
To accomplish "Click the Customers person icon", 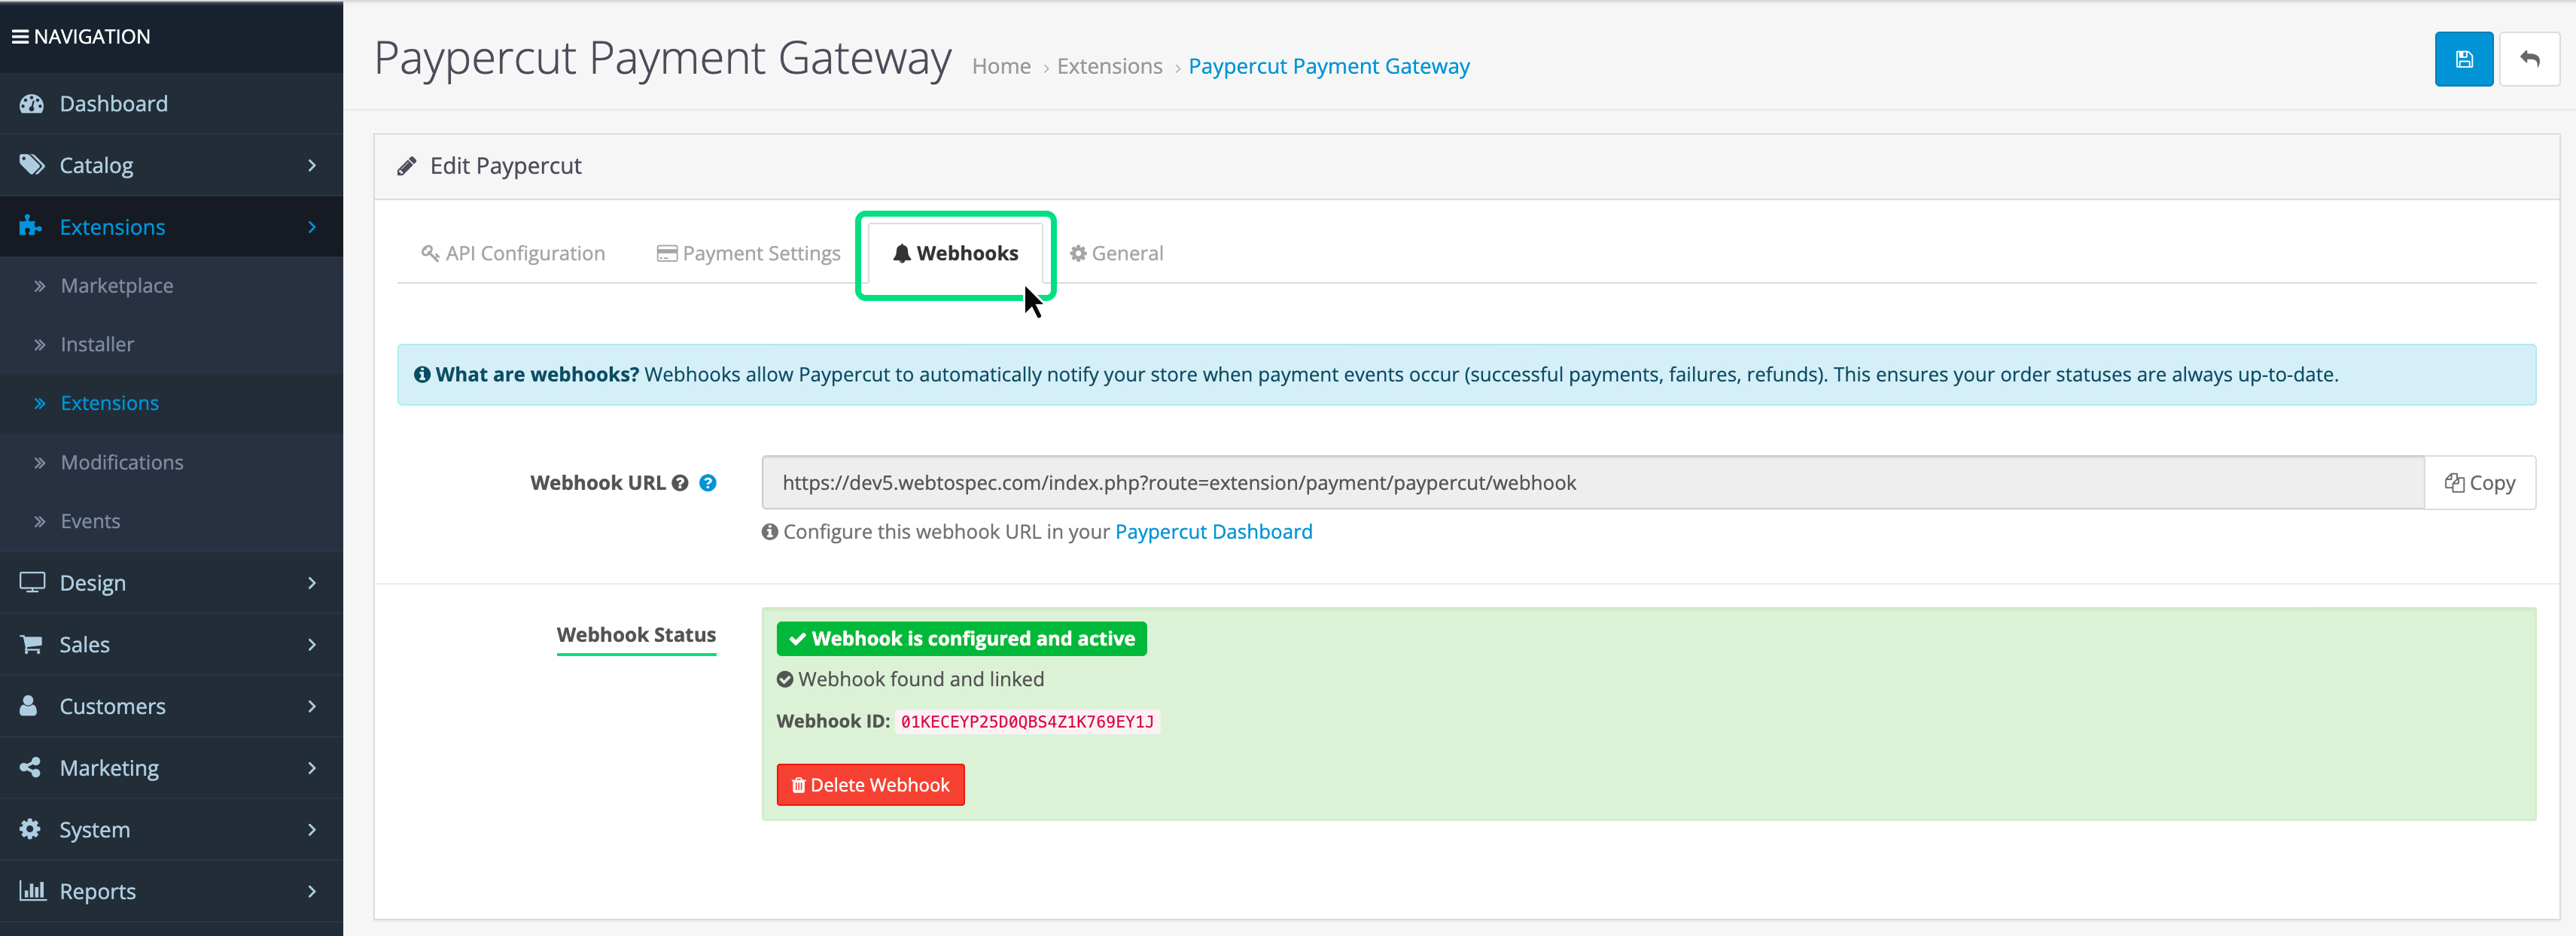I will [x=29, y=705].
